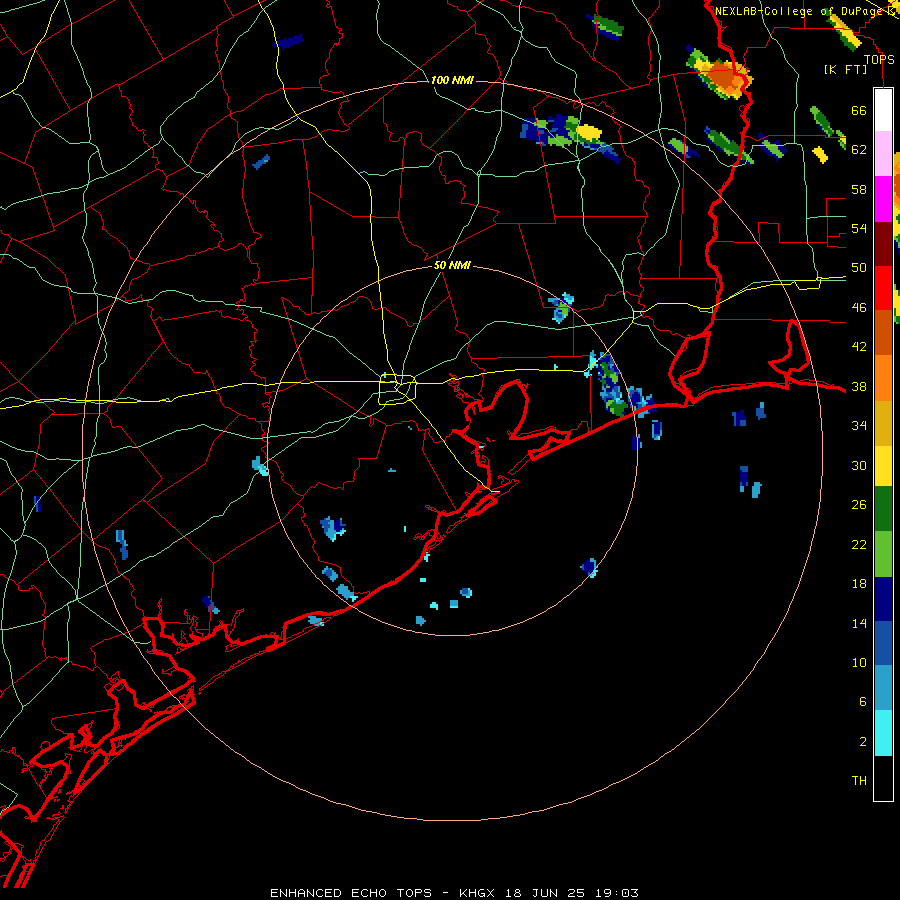Click the [K FT] units label
Viewport: 900px width, 900px height.
click(845, 69)
